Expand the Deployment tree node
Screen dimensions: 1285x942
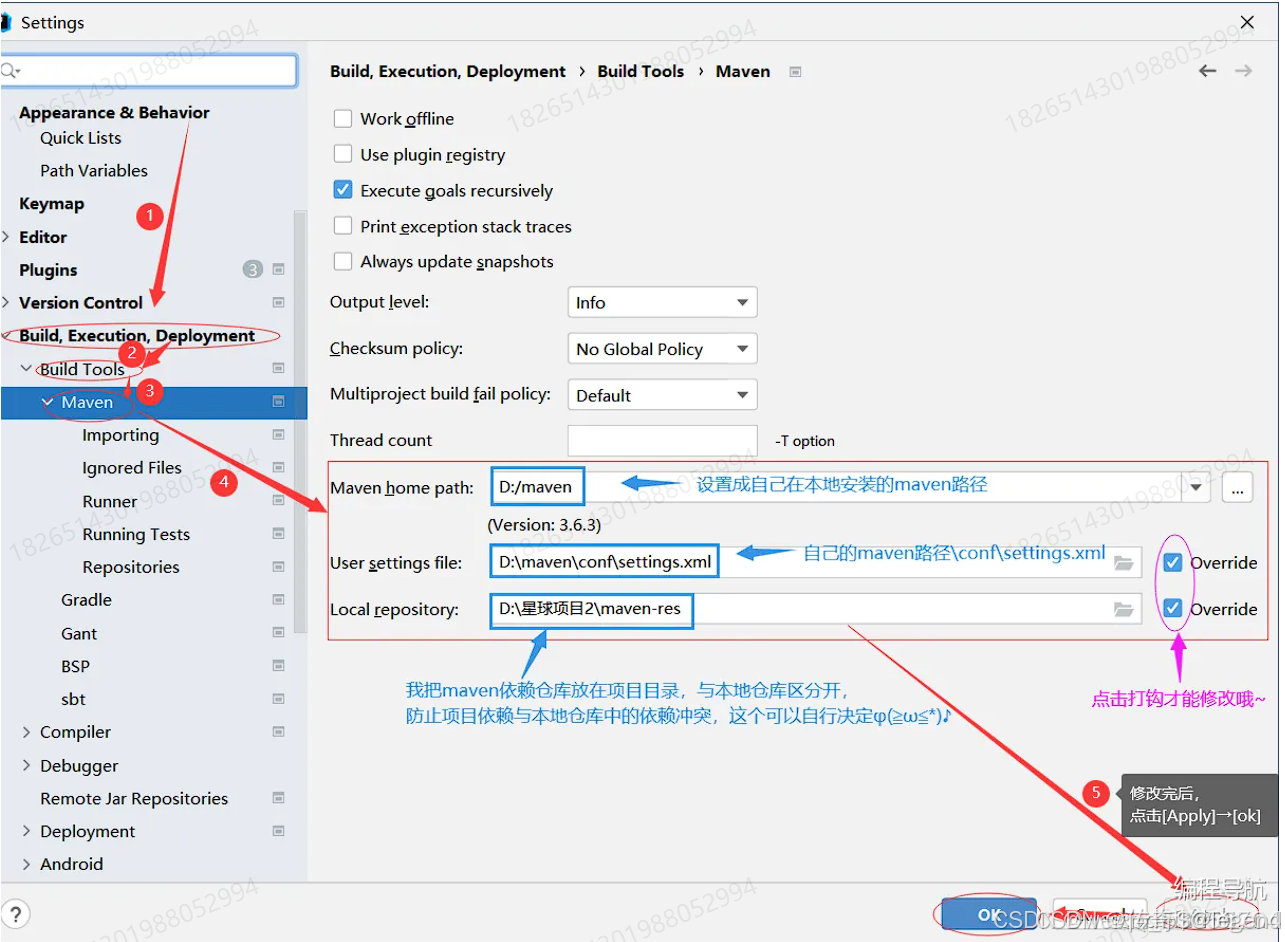(x=26, y=831)
